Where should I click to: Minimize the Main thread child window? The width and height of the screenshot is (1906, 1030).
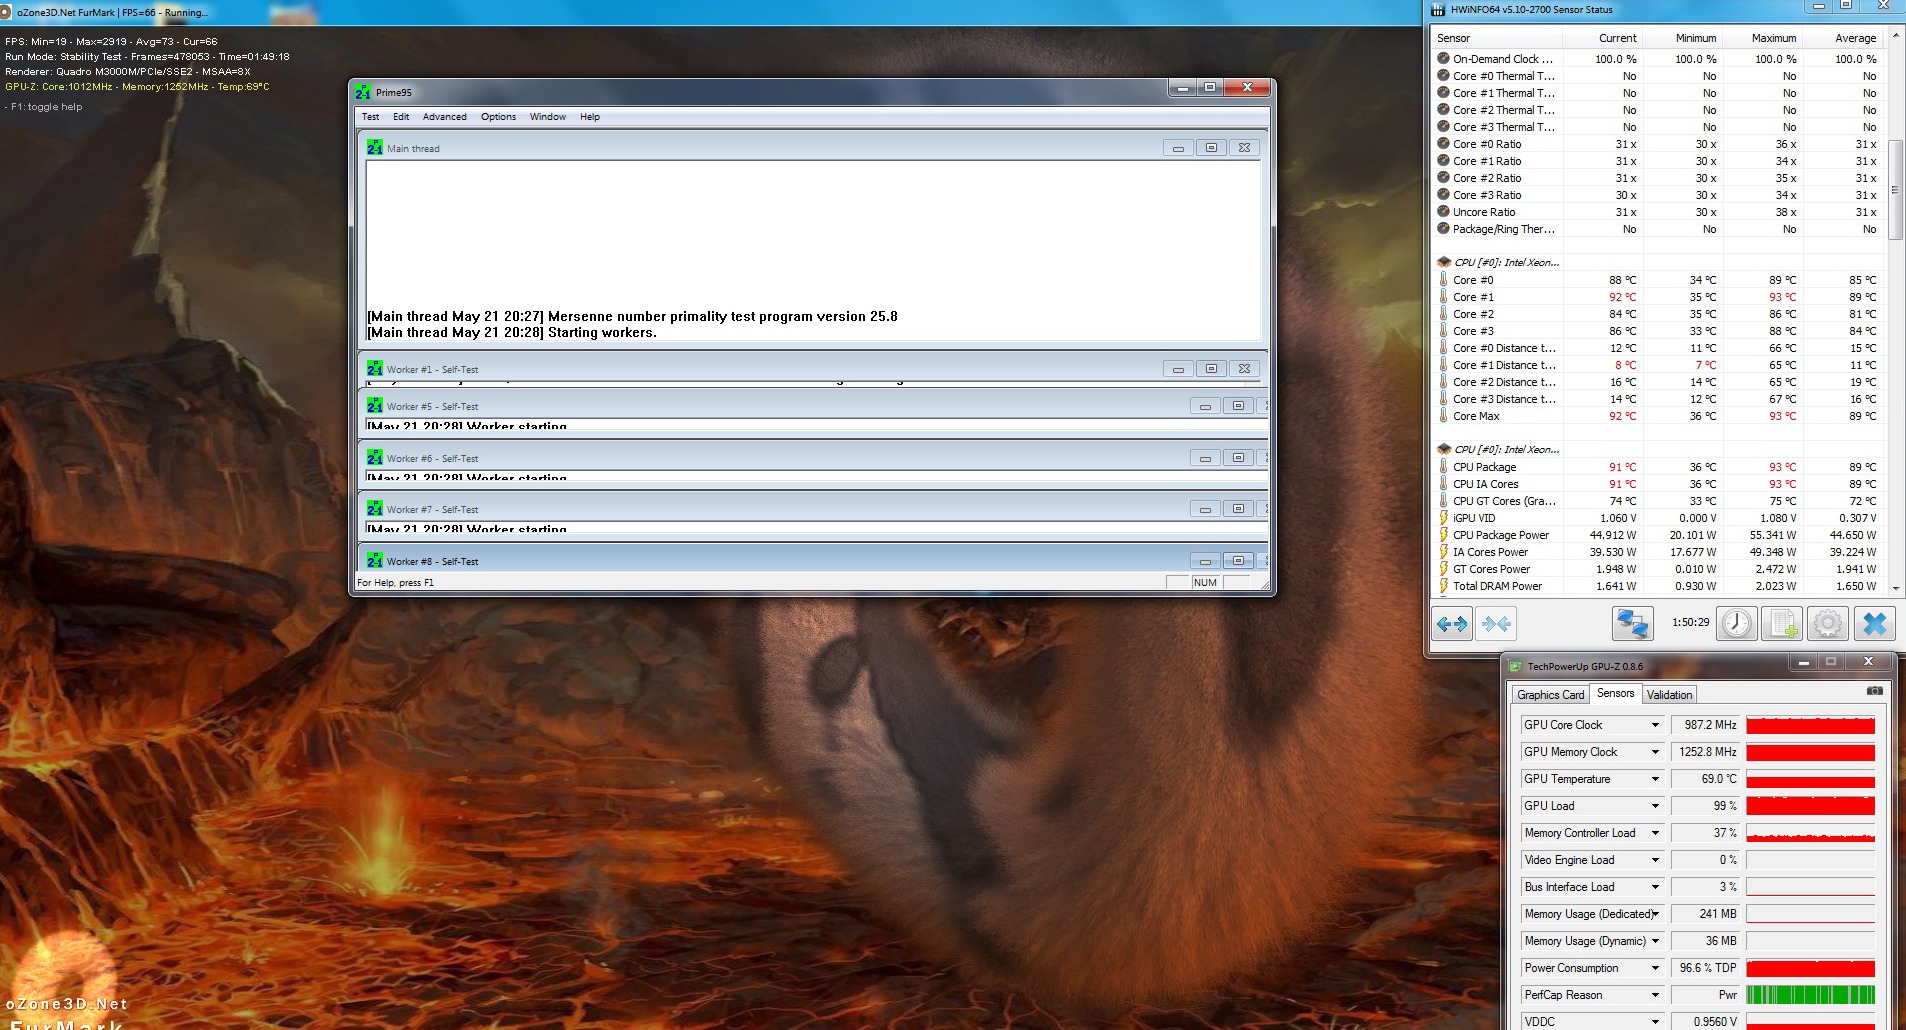pos(1178,148)
